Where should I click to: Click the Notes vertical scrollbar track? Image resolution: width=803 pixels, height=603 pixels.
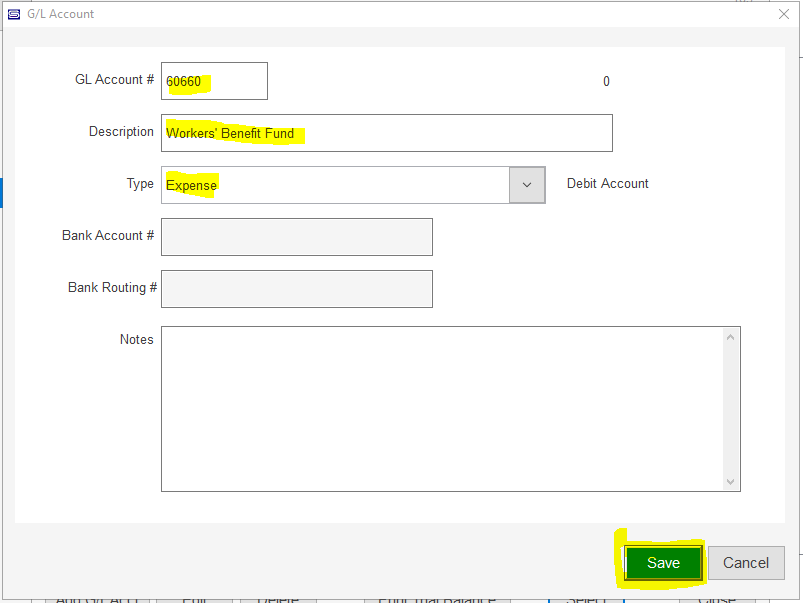732,408
